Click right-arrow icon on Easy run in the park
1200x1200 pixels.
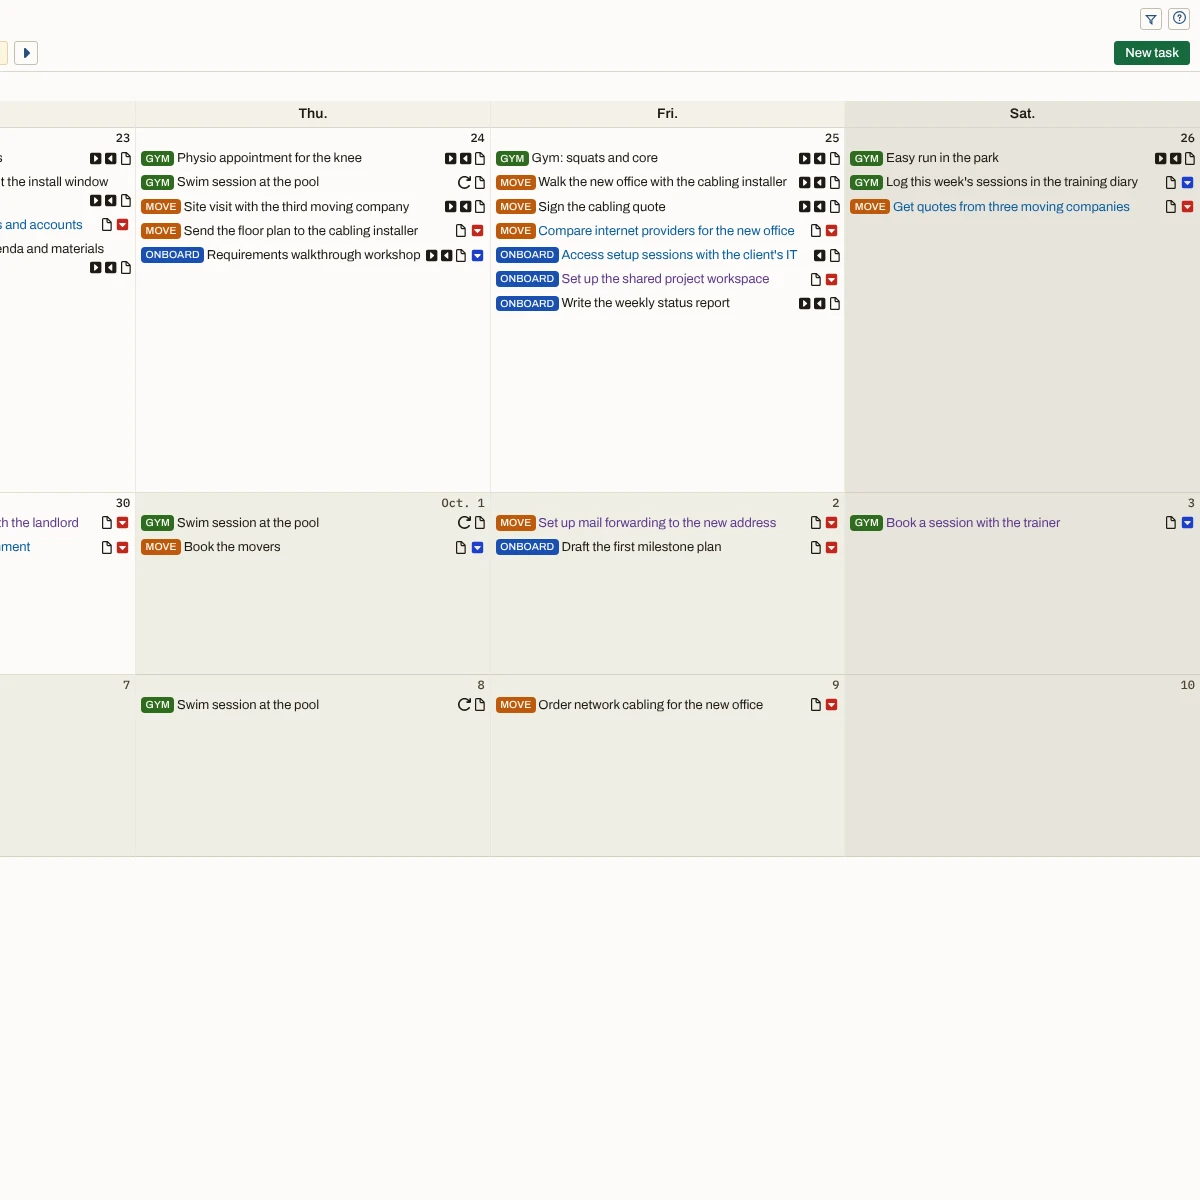[x=1160, y=158]
